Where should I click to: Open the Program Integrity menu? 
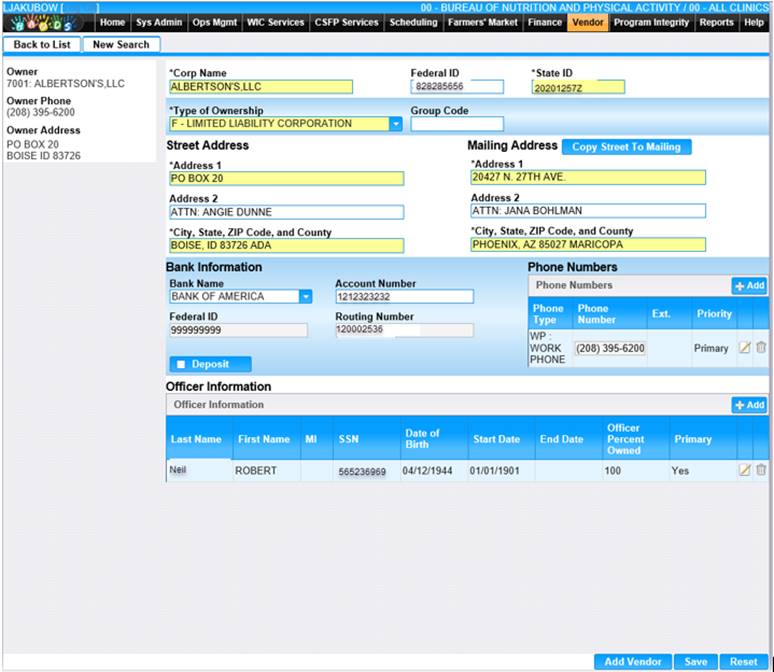pyautogui.click(x=651, y=23)
